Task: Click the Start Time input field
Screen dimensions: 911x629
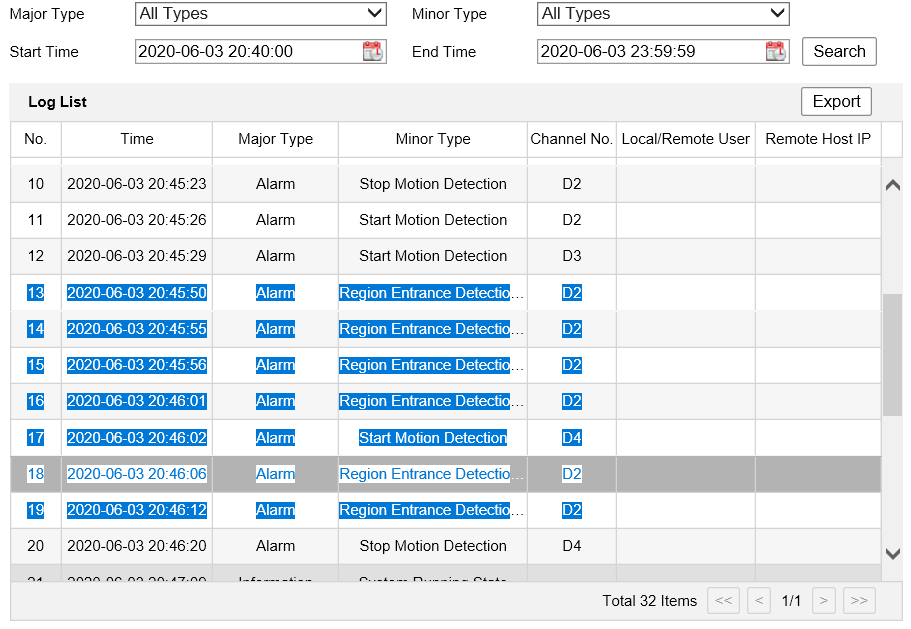Action: (x=247, y=52)
